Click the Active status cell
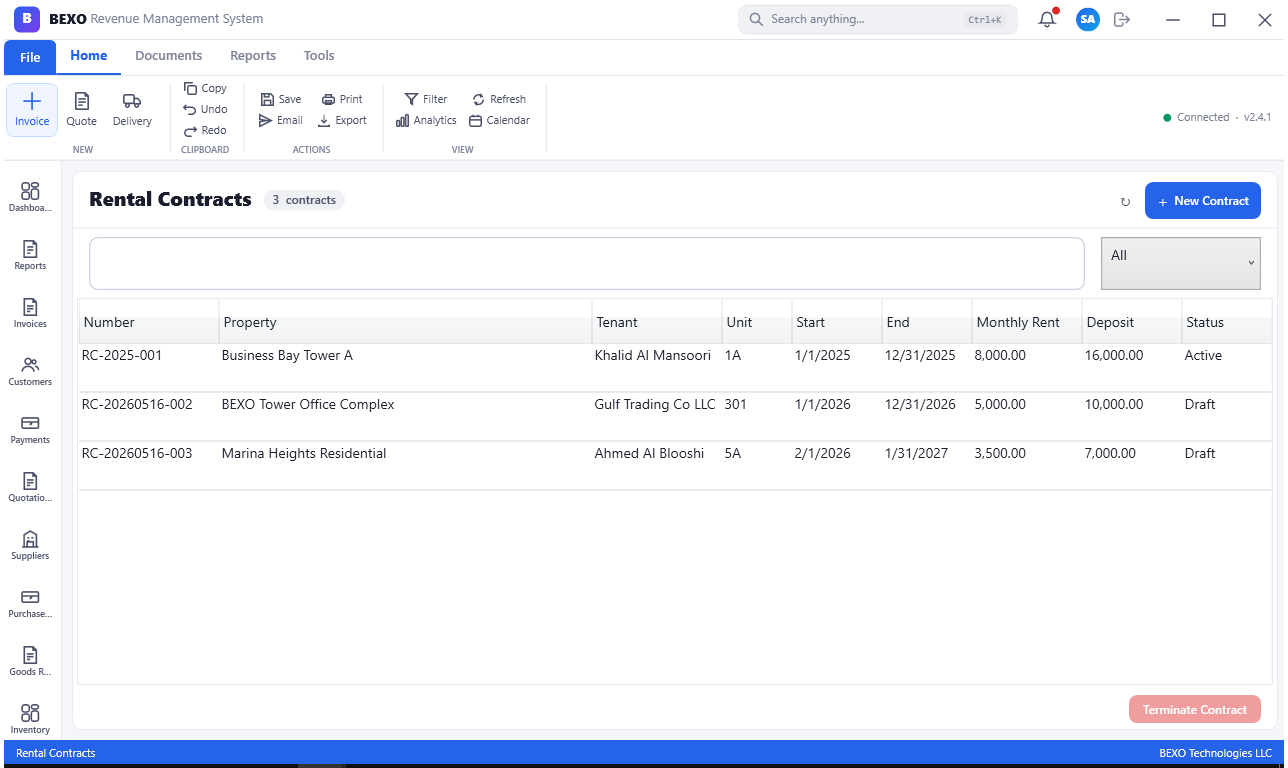 1203,355
